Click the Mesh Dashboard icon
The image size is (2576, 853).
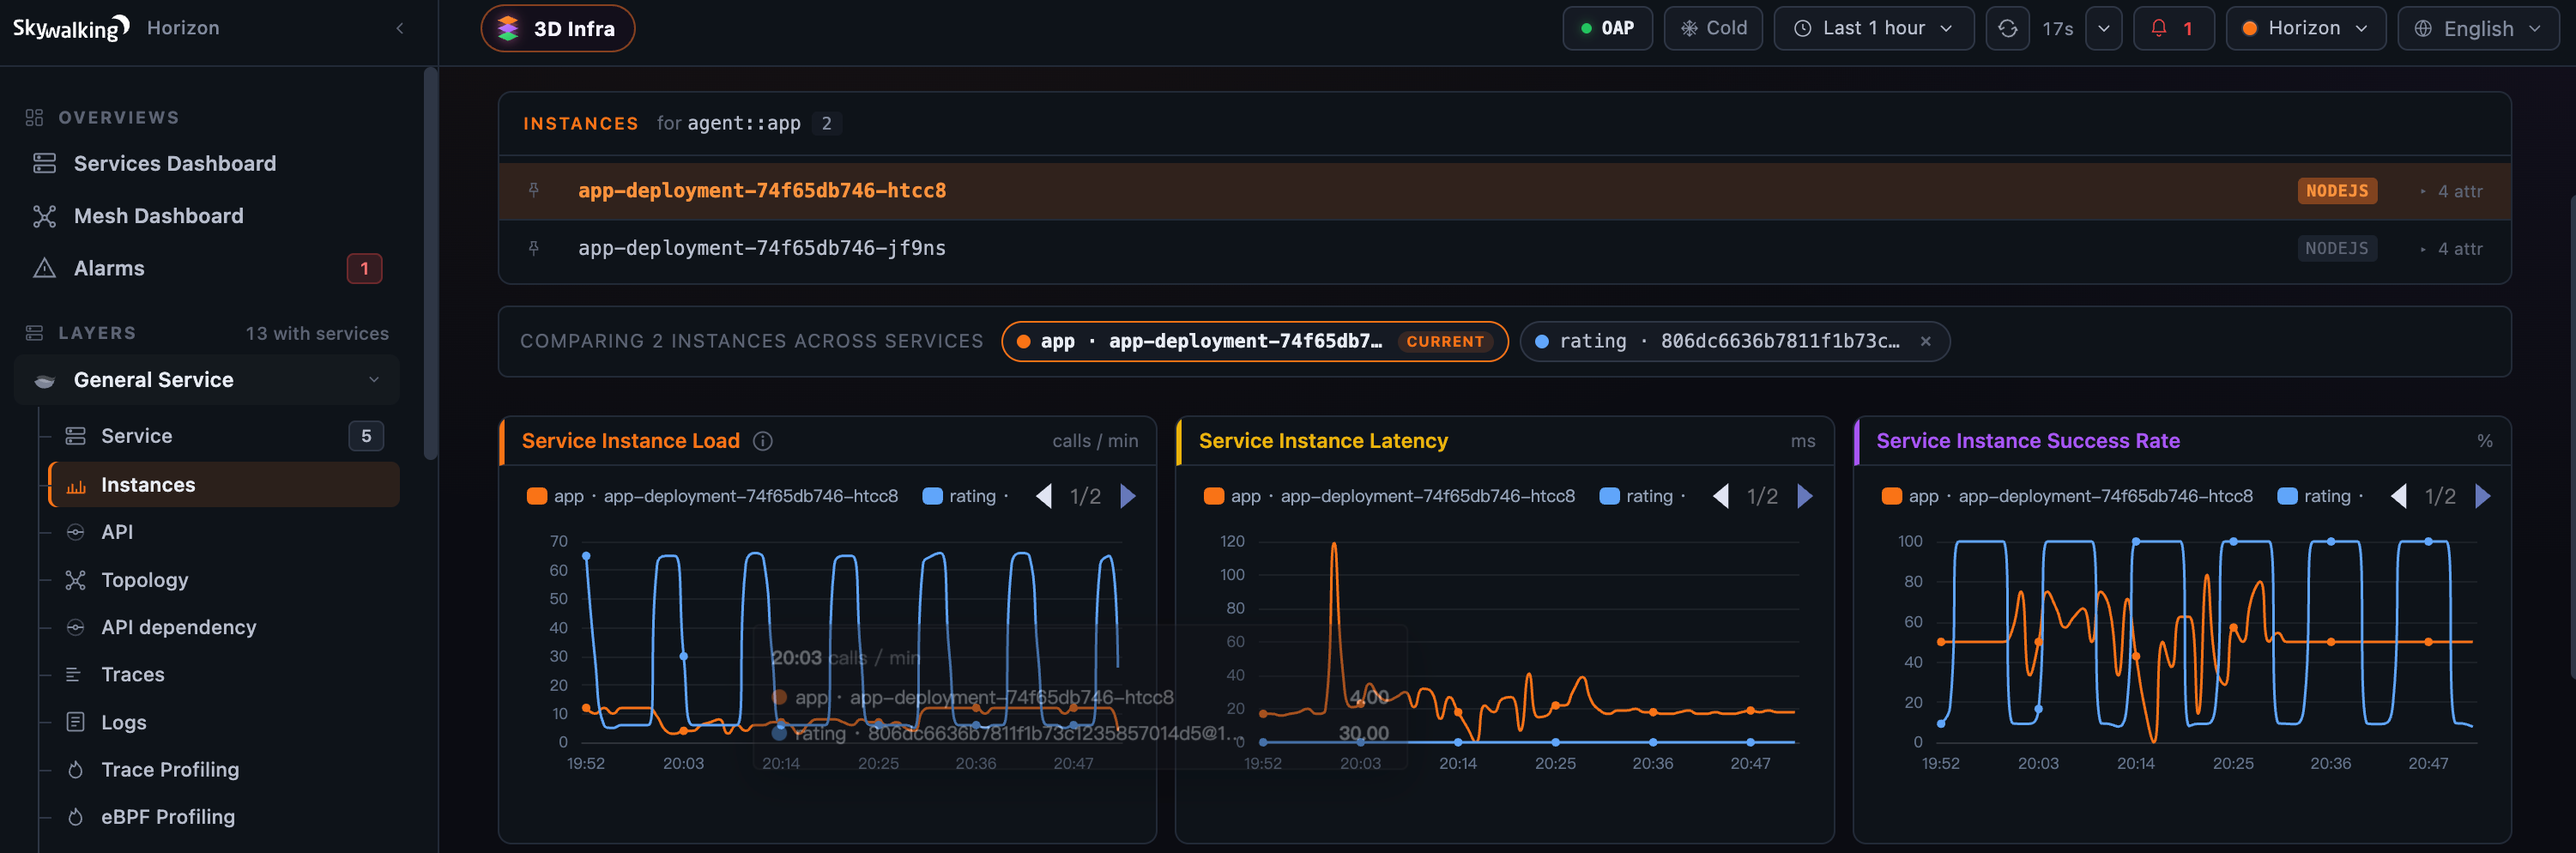(x=44, y=216)
